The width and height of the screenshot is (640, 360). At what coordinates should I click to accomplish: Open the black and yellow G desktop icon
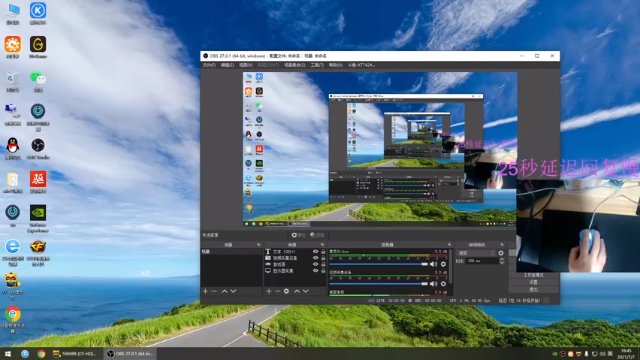coord(38,47)
